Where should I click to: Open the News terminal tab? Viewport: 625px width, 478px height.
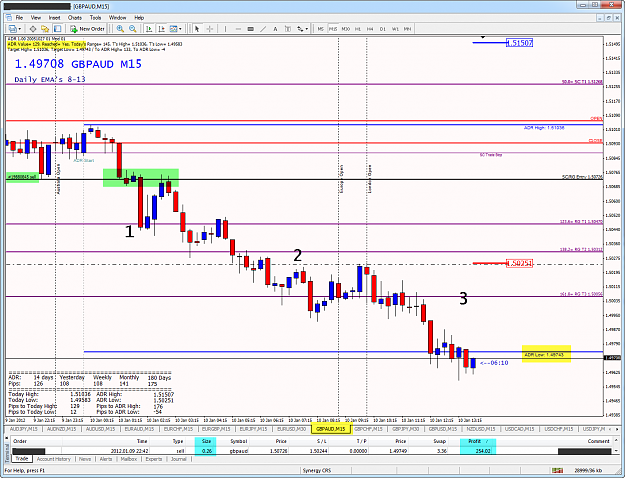tap(85, 459)
